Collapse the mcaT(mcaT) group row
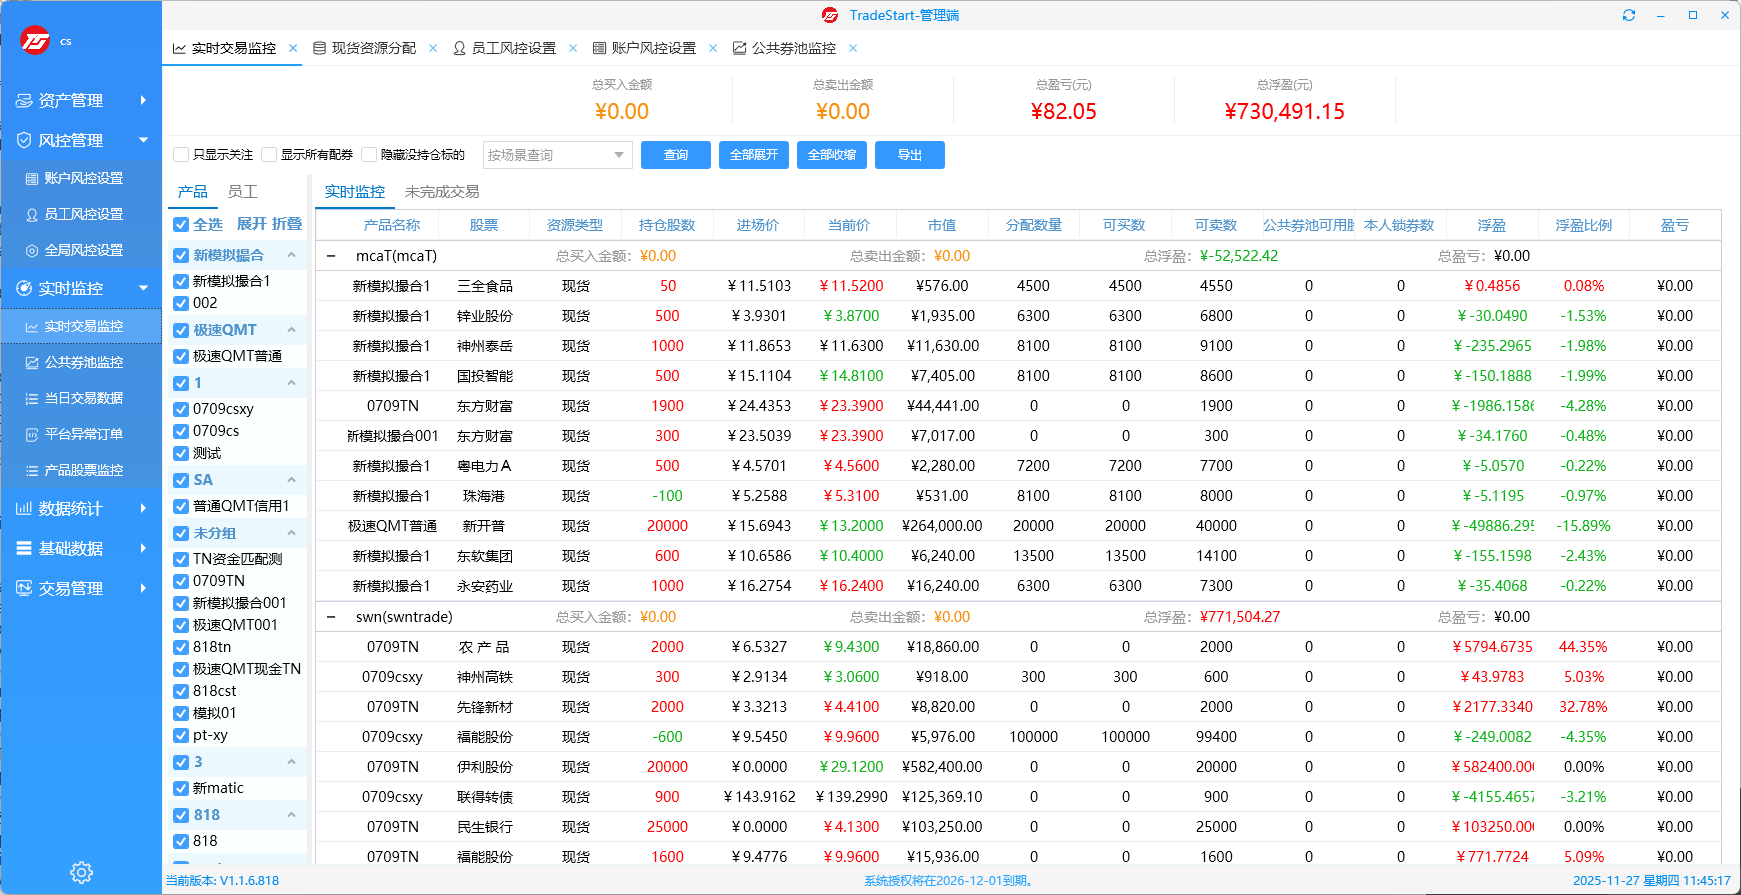This screenshot has width=1741, height=895. (331, 256)
